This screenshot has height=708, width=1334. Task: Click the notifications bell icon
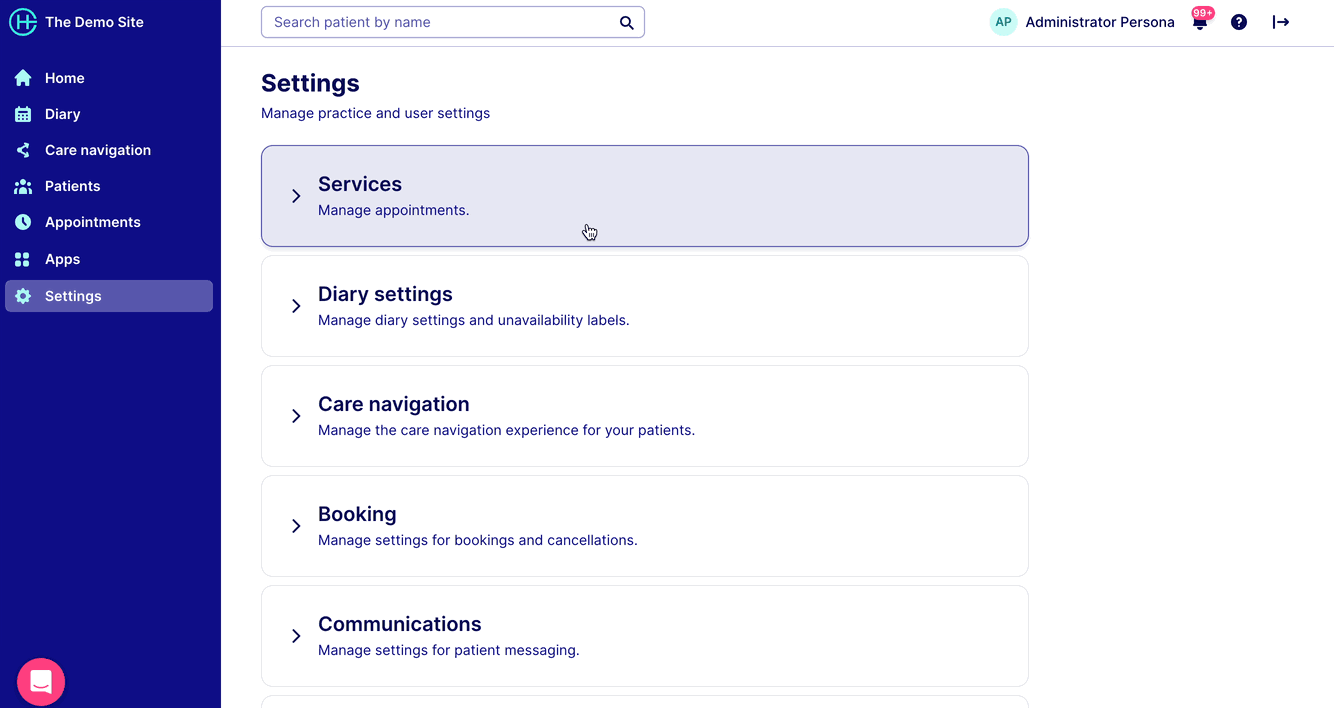click(1200, 23)
